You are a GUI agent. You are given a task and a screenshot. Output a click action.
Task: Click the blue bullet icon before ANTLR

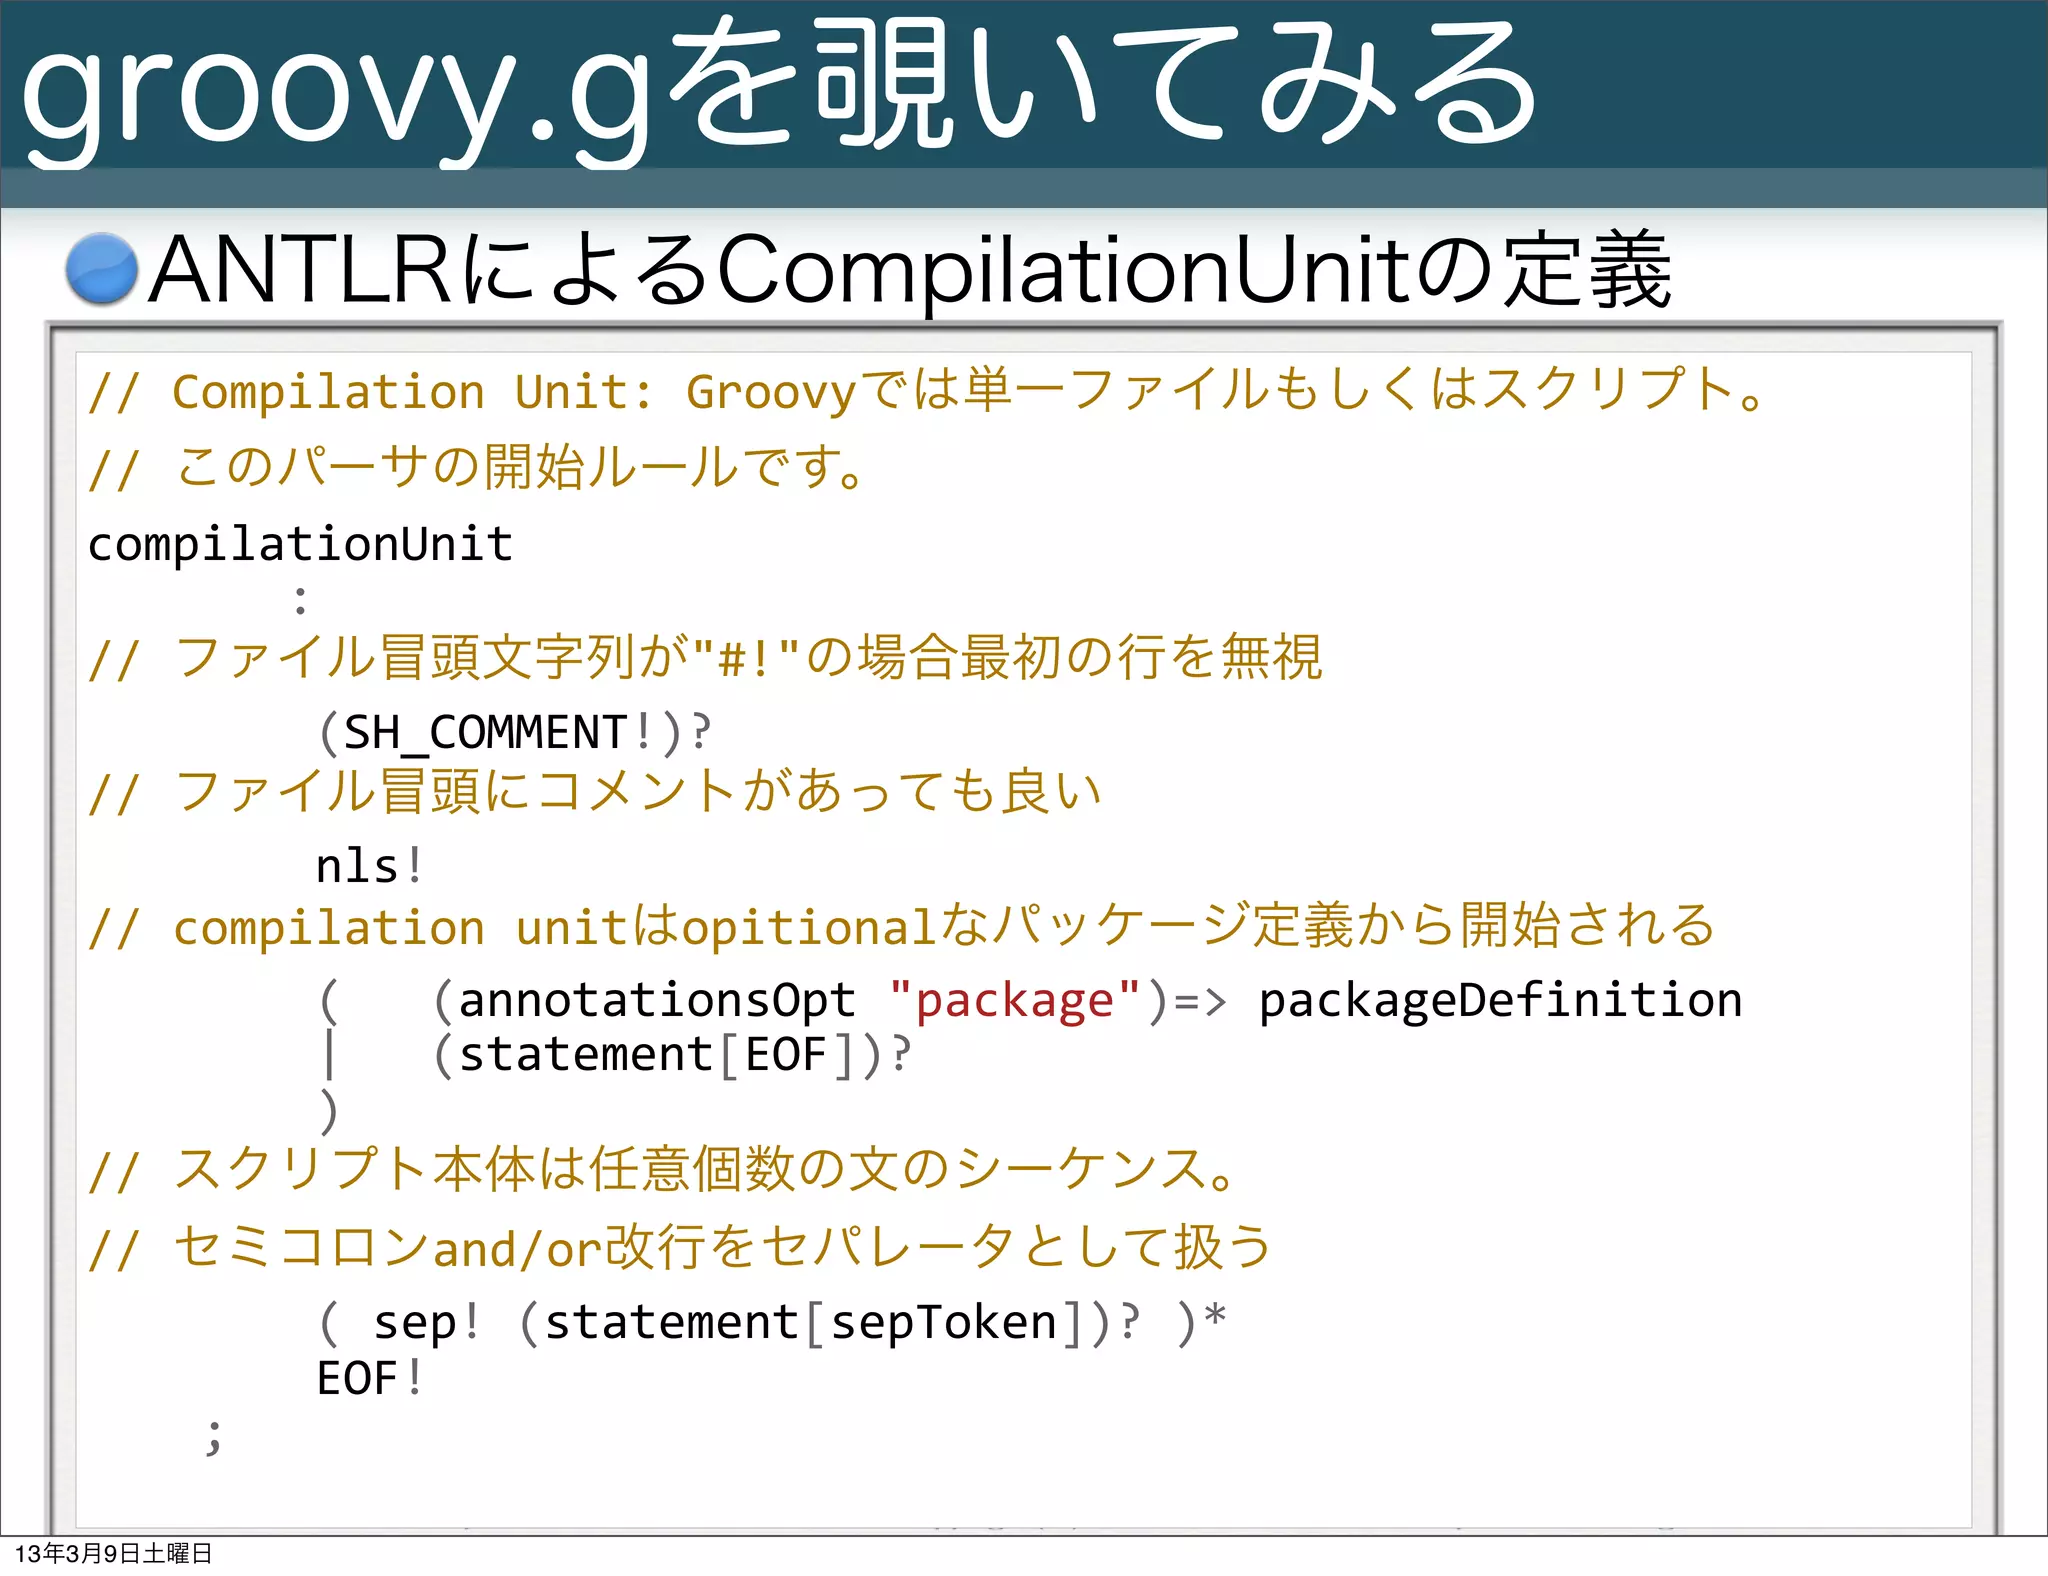click(101, 268)
